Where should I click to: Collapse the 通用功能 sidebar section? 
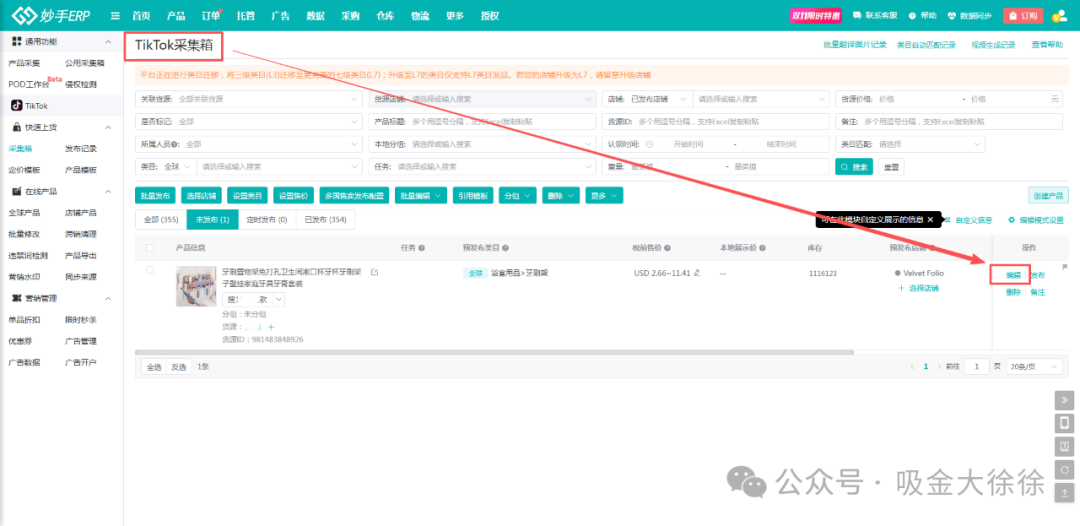[108, 42]
